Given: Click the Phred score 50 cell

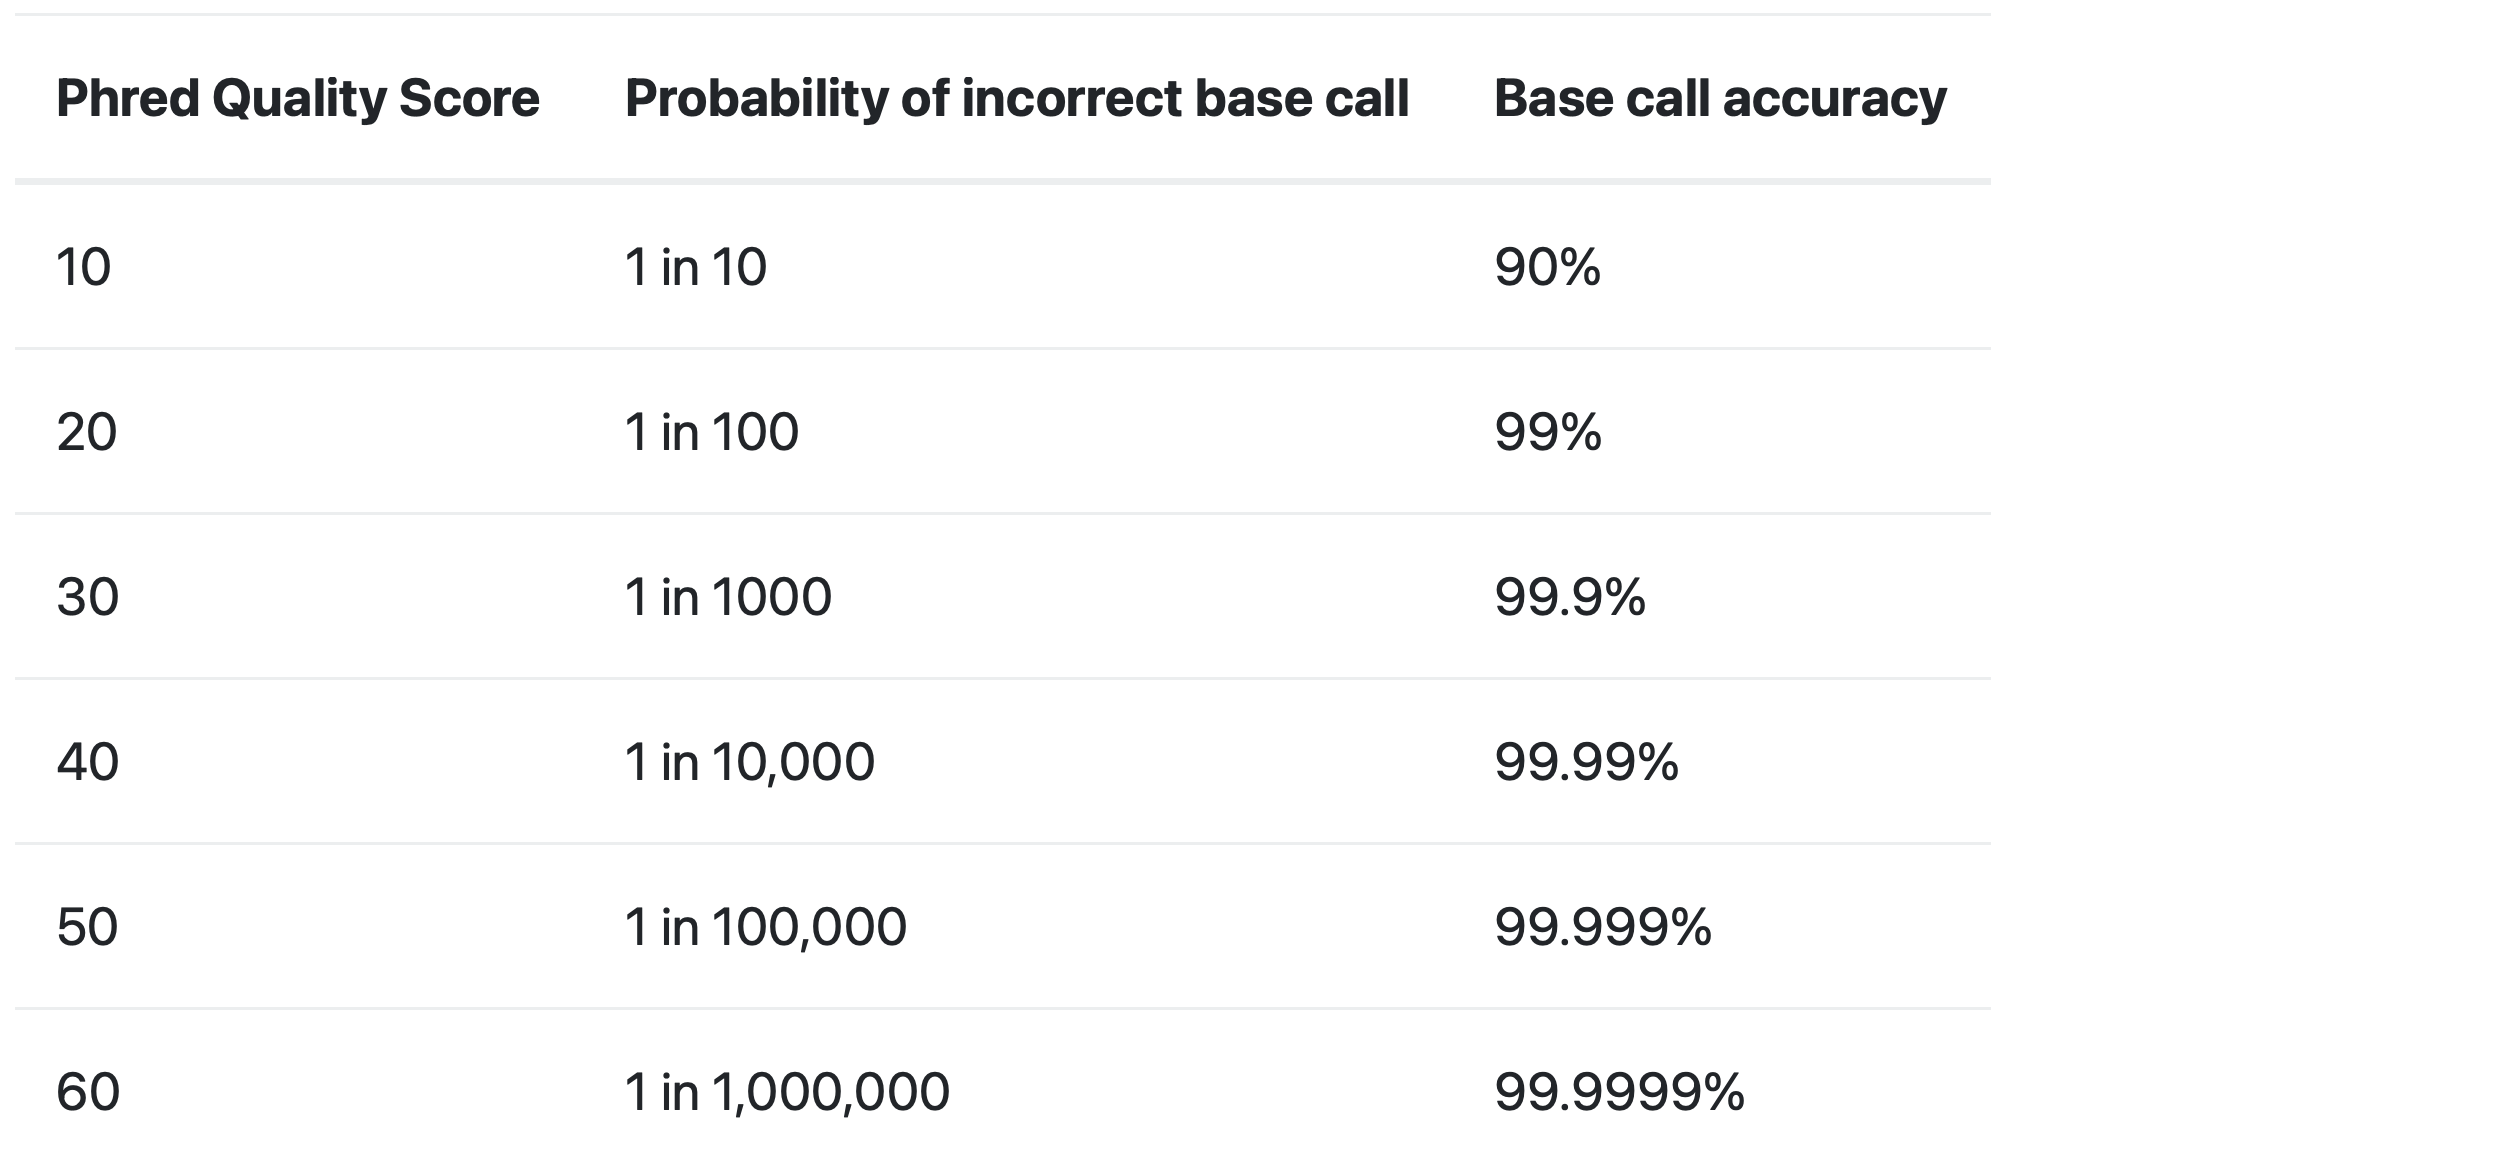Looking at the screenshot, I should pos(88,927).
